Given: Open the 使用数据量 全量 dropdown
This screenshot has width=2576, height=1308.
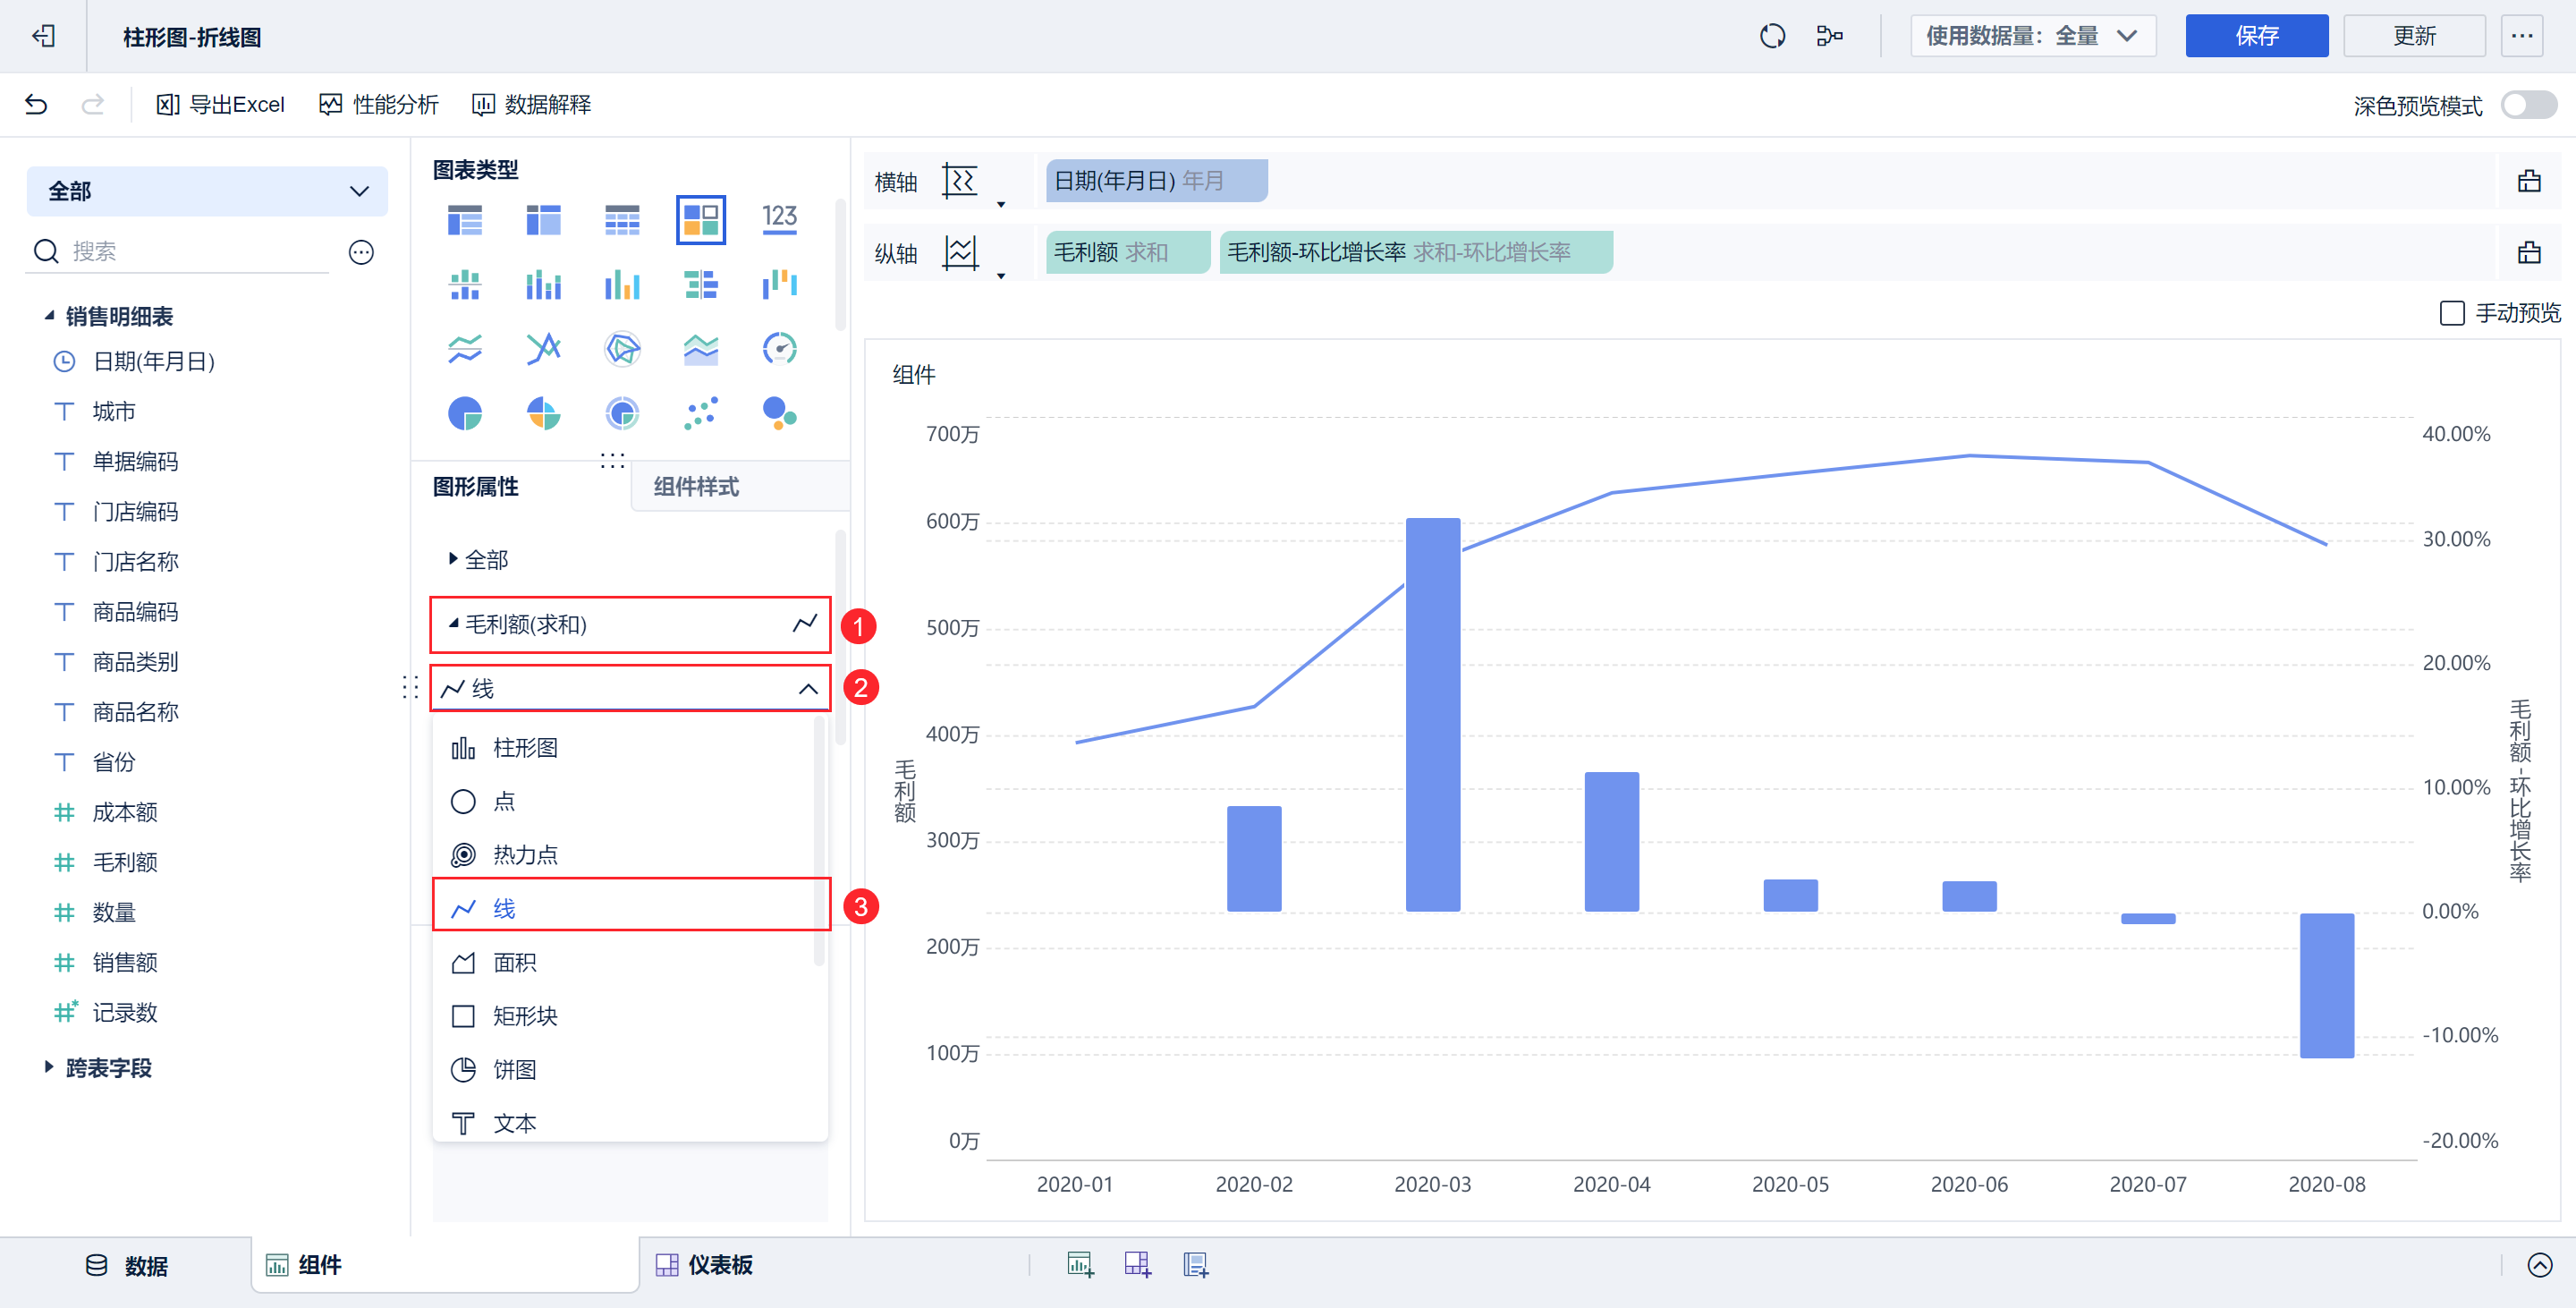Looking at the screenshot, I should tap(2032, 37).
